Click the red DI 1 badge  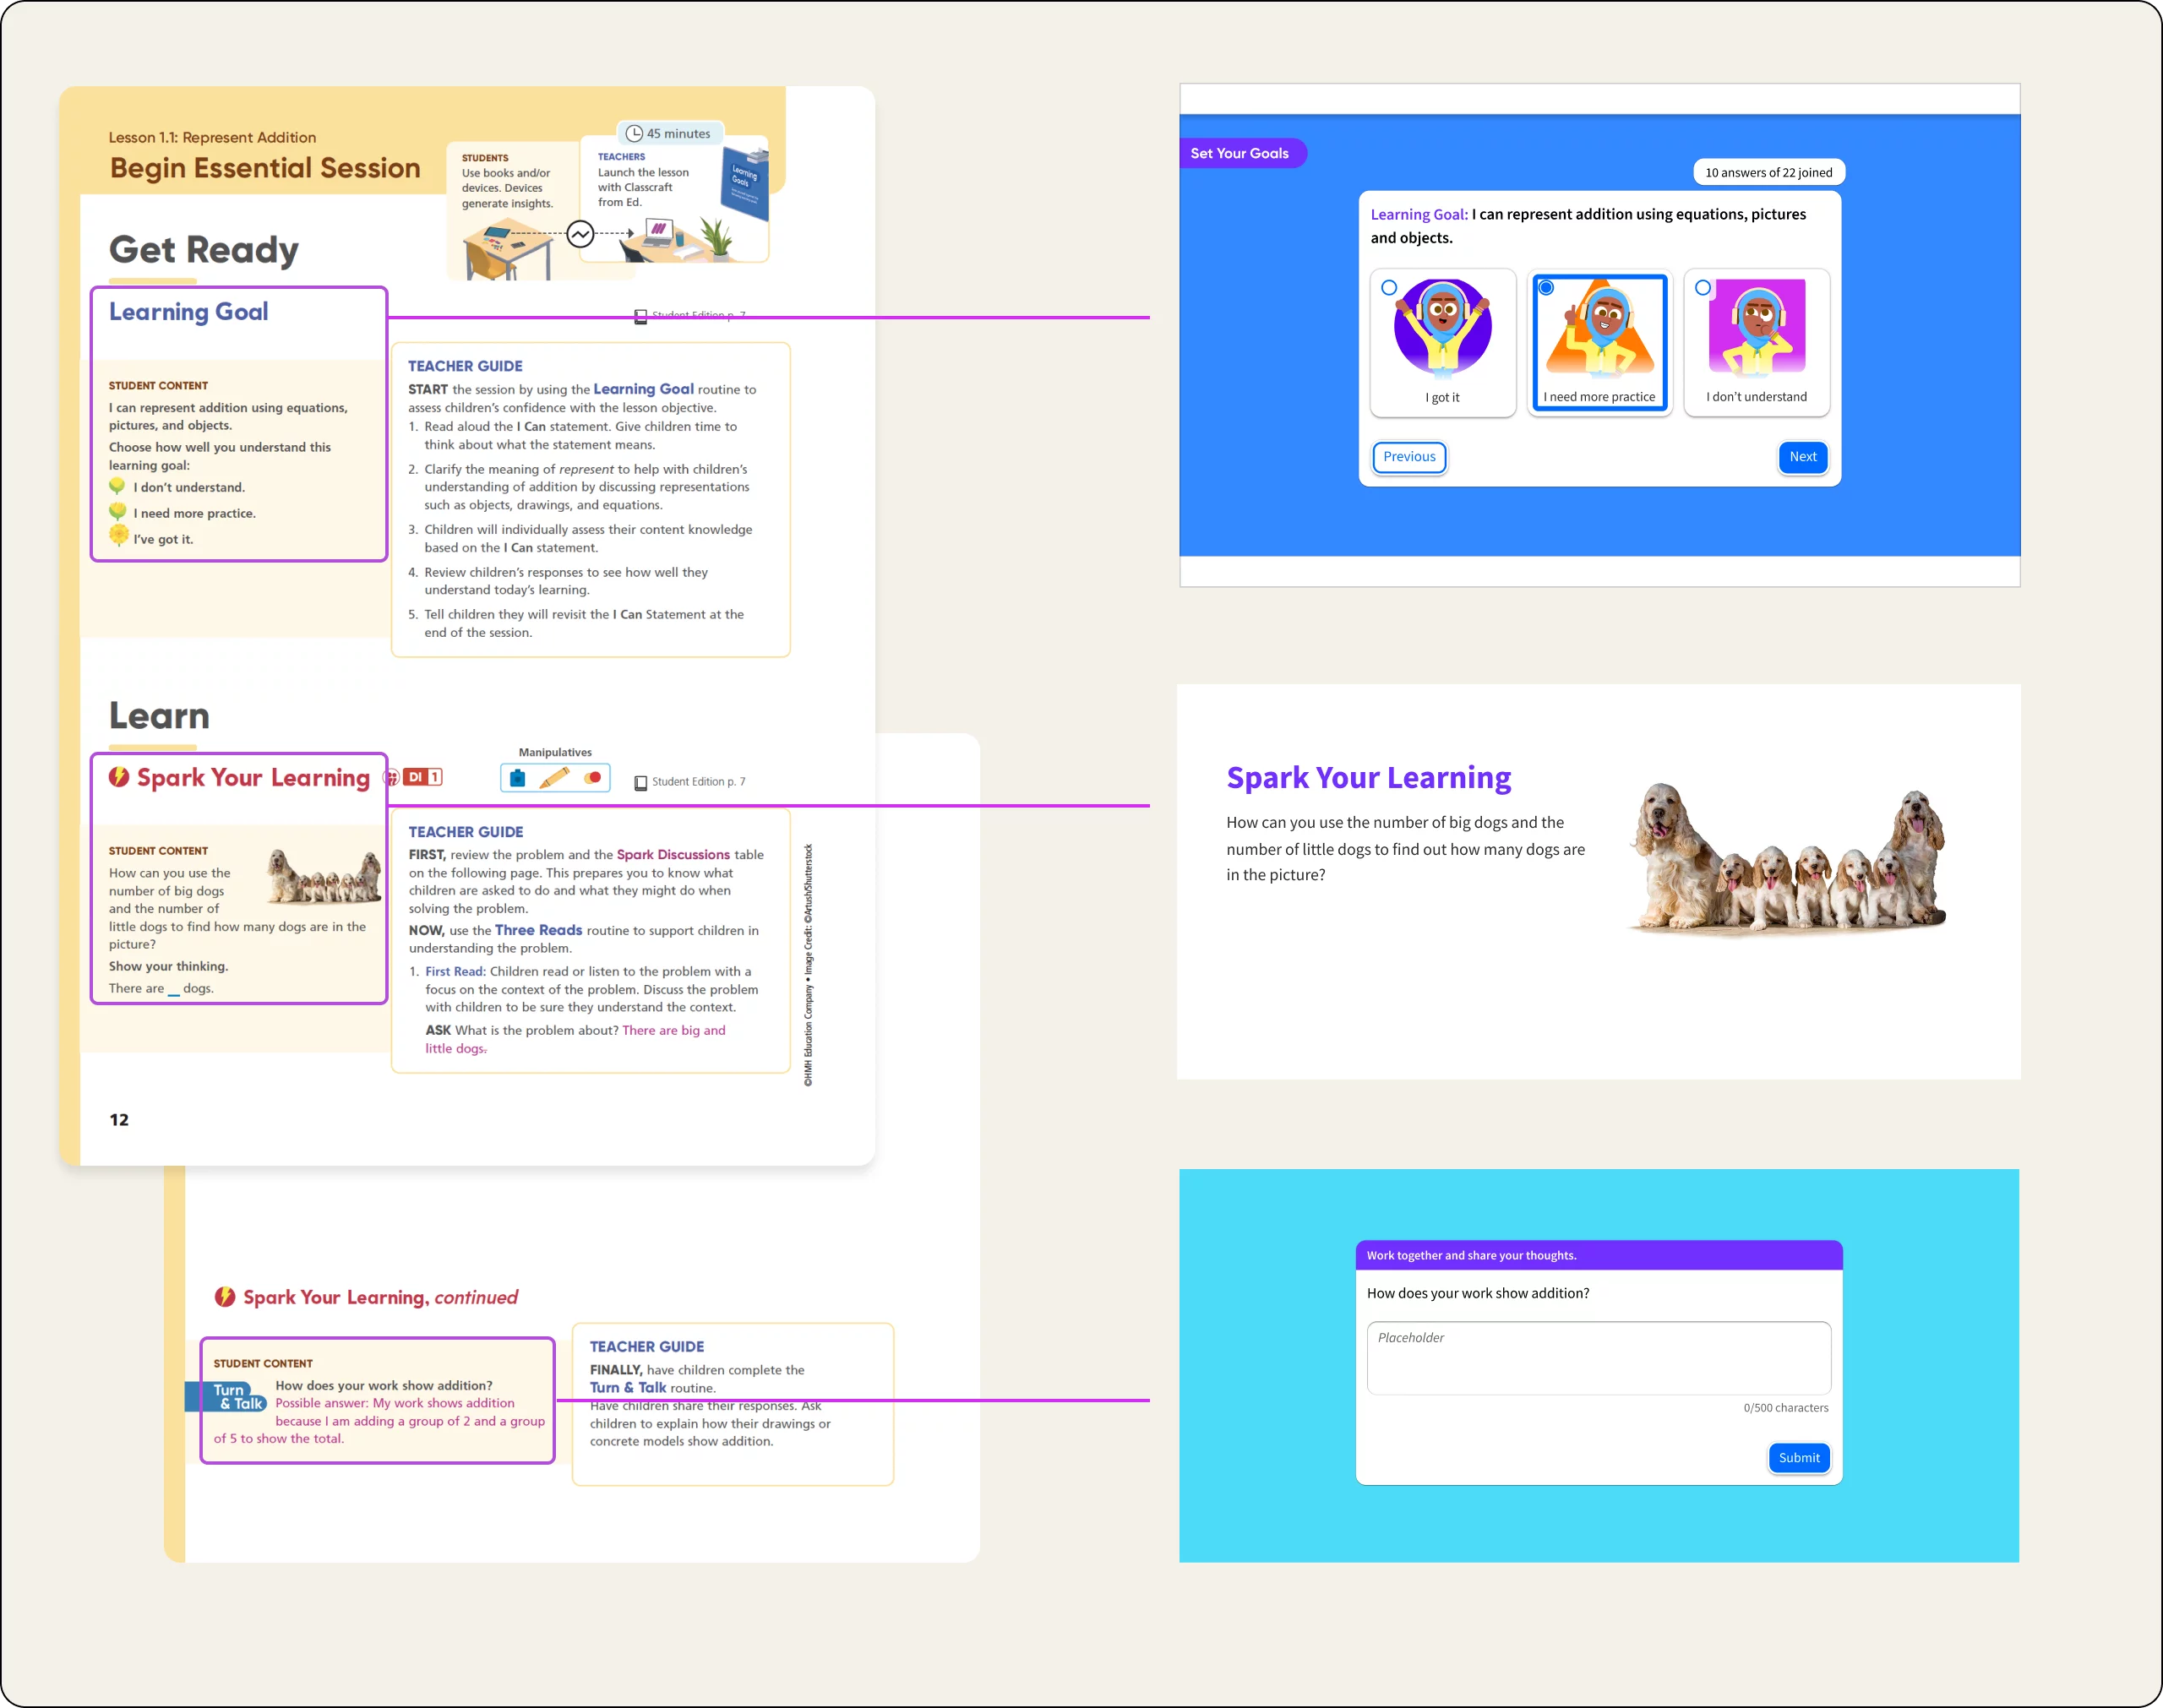point(422,777)
